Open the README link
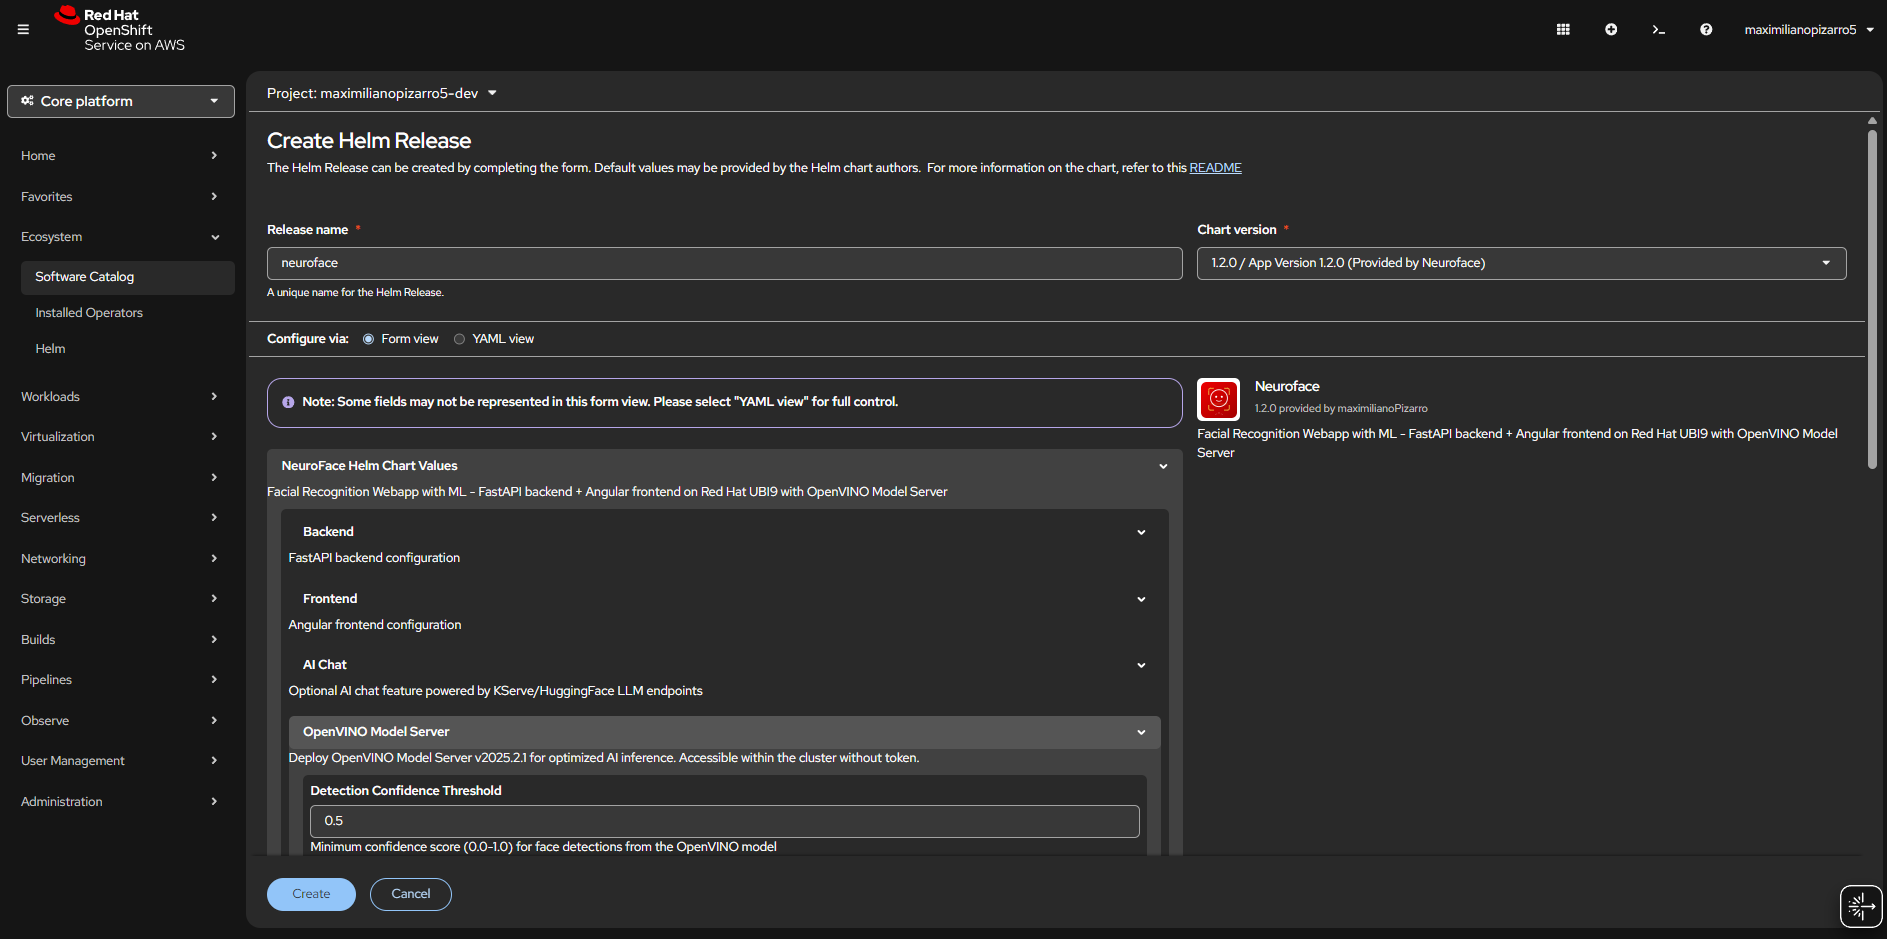 (1215, 168)
